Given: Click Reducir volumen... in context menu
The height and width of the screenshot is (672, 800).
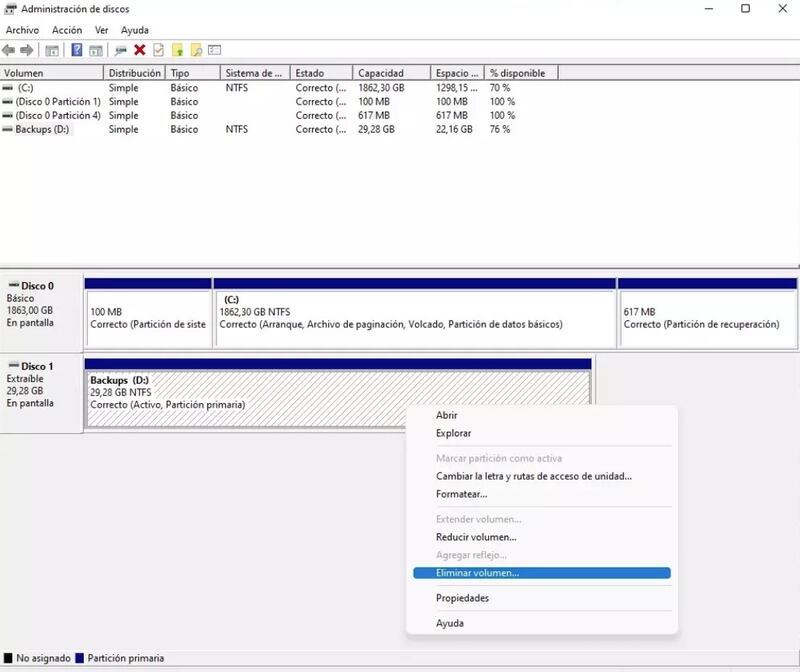Looking at the screenshot, I should pyautogui.click(x=476, y=537).
